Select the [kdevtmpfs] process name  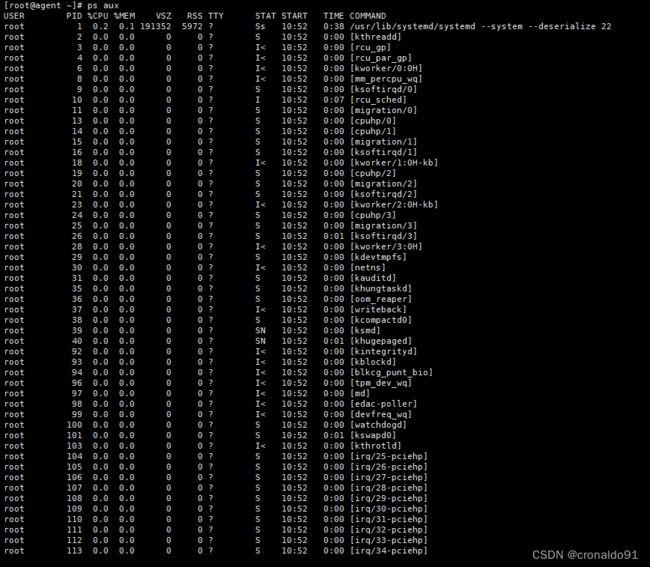[378, 257]
